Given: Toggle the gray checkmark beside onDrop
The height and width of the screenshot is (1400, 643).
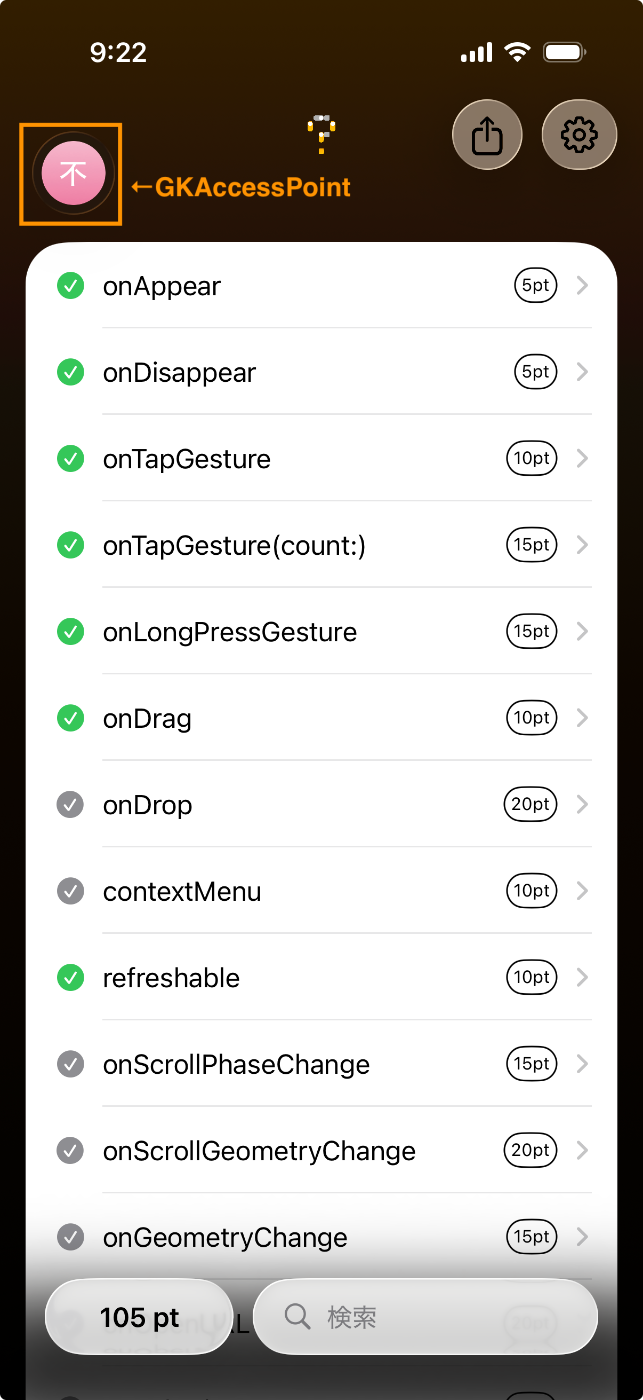Looking at the screenshot, I should click(70, 805).
